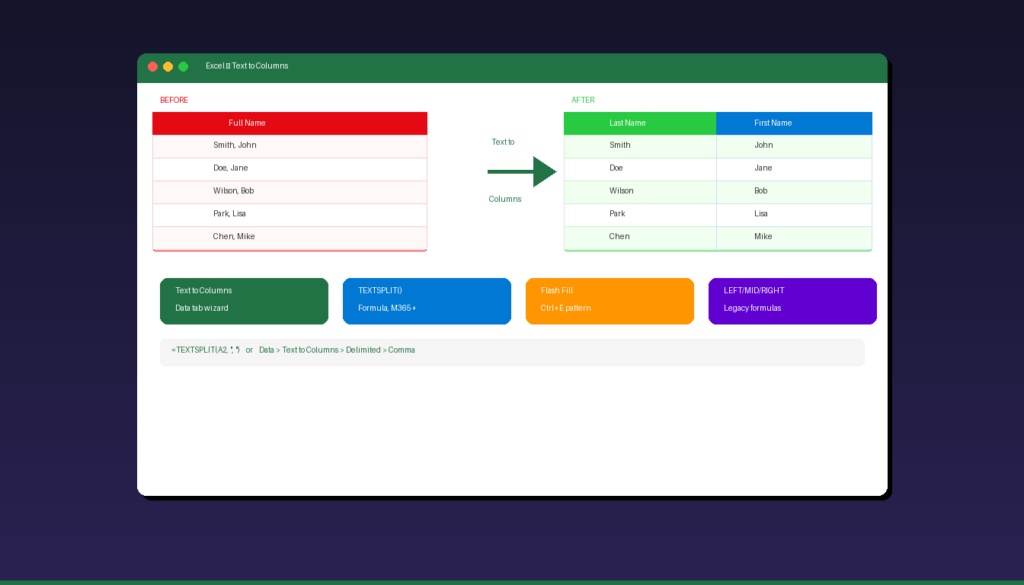This screenshot has height=585, width=1024.
Task: Open the purple LEFT/MID/RIGHT card
Action: pyautogui.click(x=792, y=301)
